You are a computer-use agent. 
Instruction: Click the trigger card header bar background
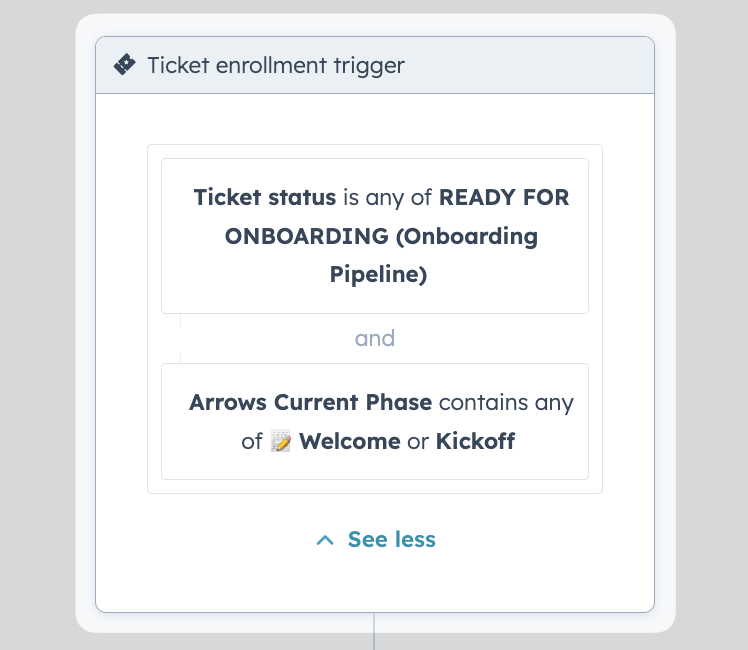coord(525,65)
